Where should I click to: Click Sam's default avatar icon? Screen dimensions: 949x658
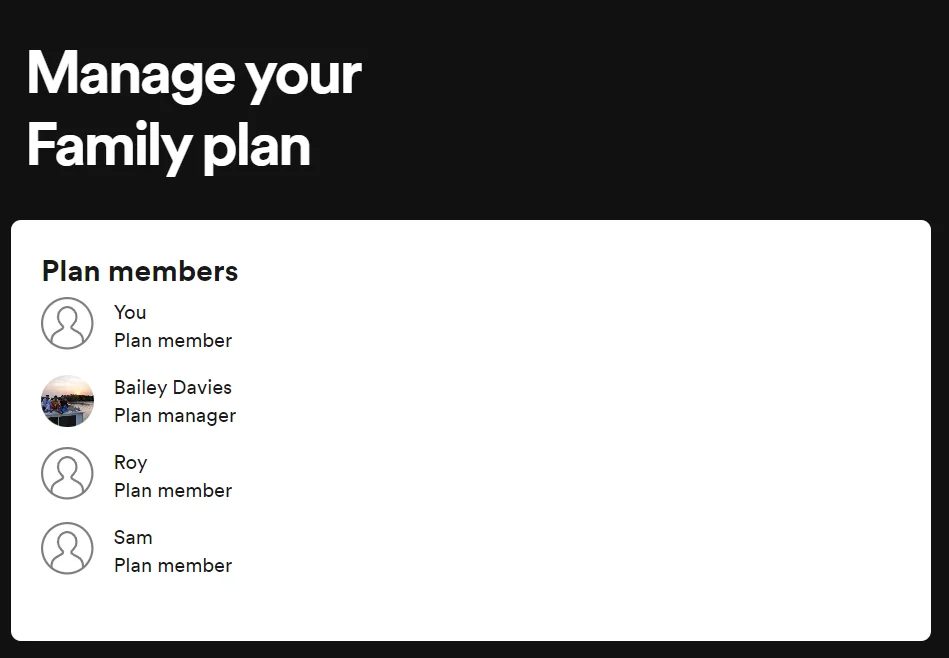pyautogui.click(x=67, y=548)
